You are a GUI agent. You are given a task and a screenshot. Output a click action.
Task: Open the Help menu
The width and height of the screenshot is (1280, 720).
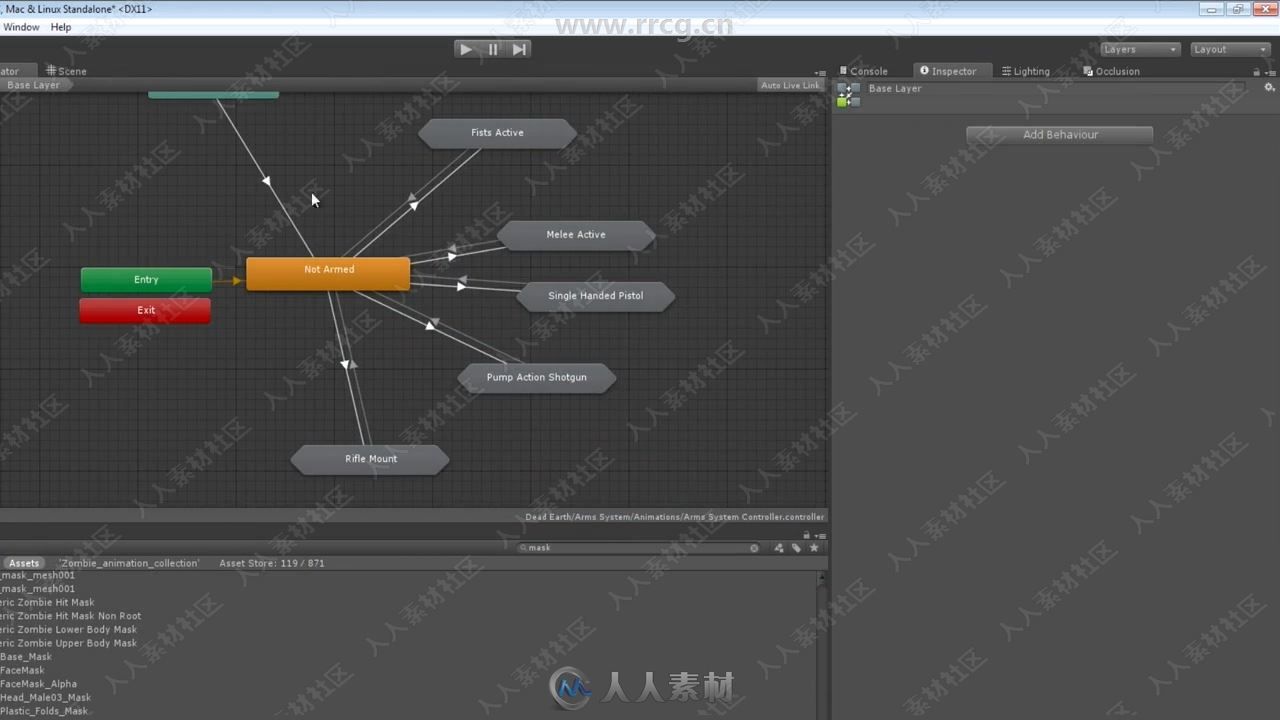click(61, 27)
